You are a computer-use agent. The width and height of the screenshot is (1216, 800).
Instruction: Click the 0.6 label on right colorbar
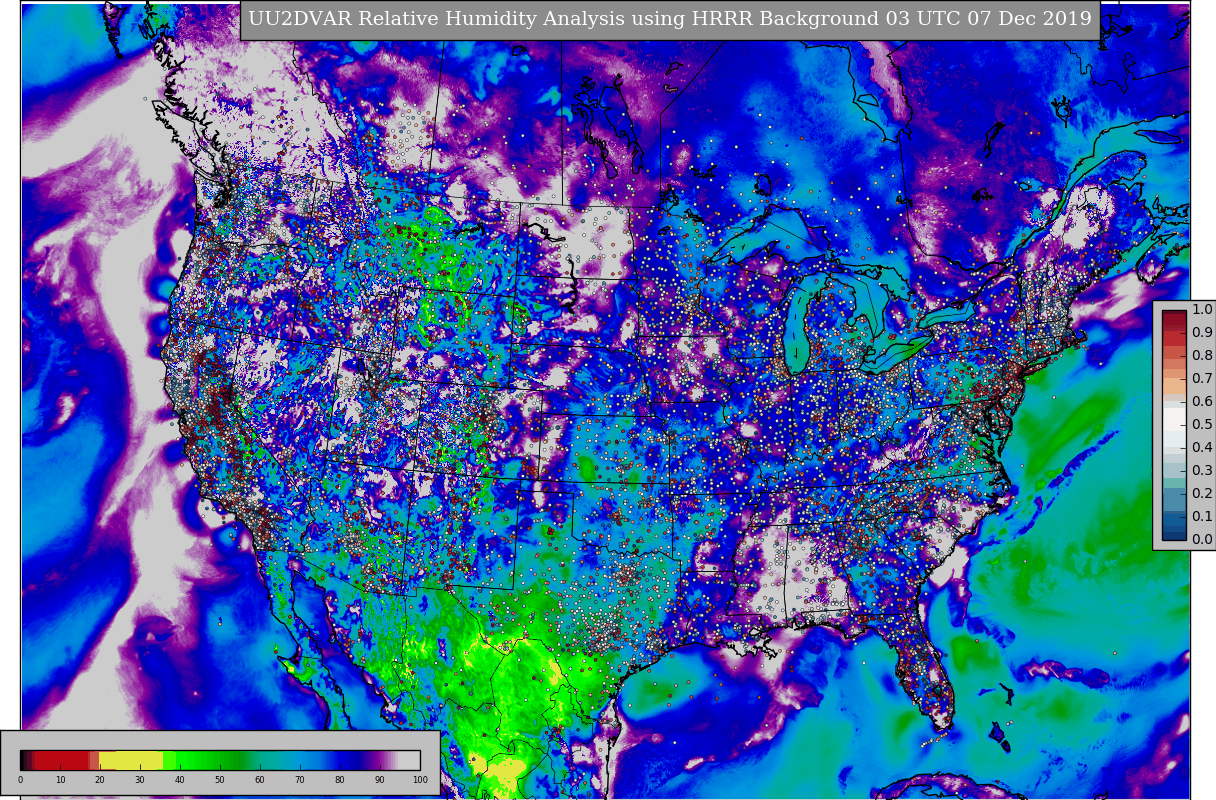(x=1202, y=402)
